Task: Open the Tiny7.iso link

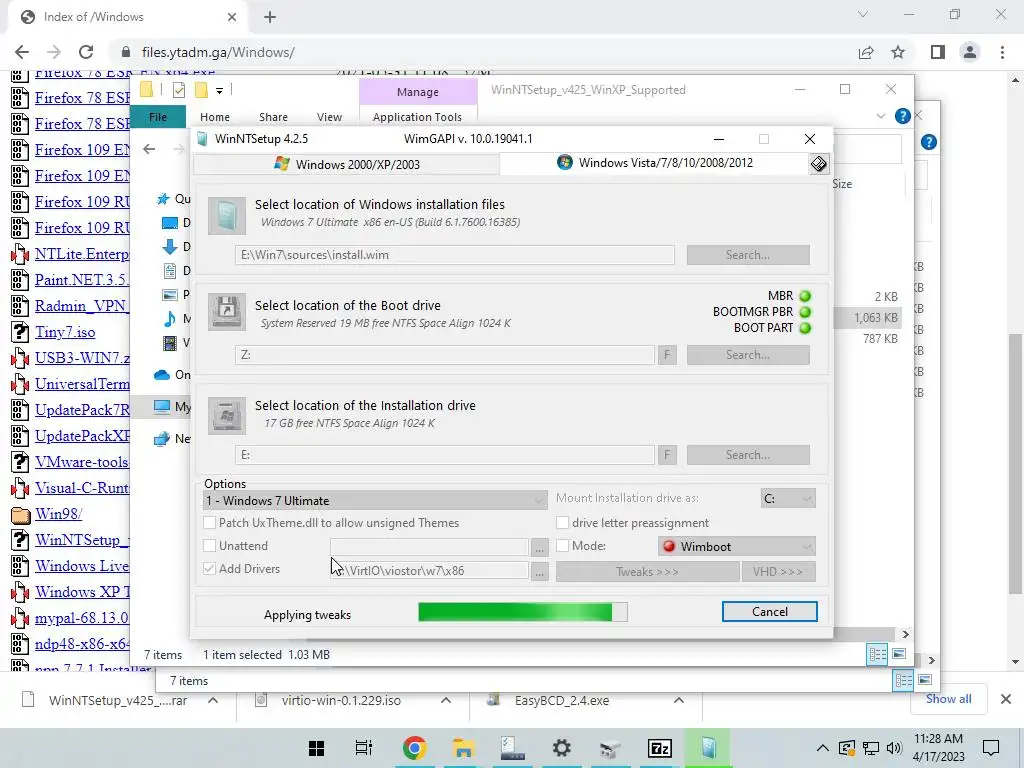Action: coord(65,332)
